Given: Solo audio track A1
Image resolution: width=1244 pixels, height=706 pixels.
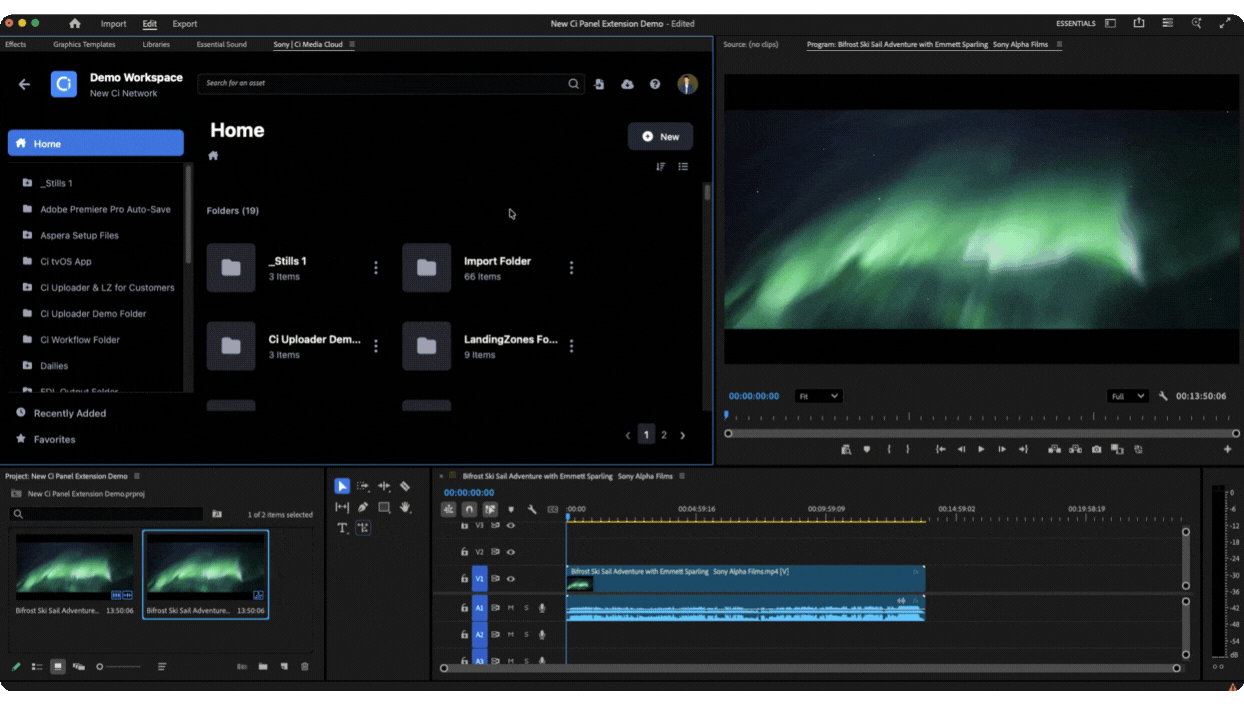Looking at the screenshot, I should (x=526, y=608).
